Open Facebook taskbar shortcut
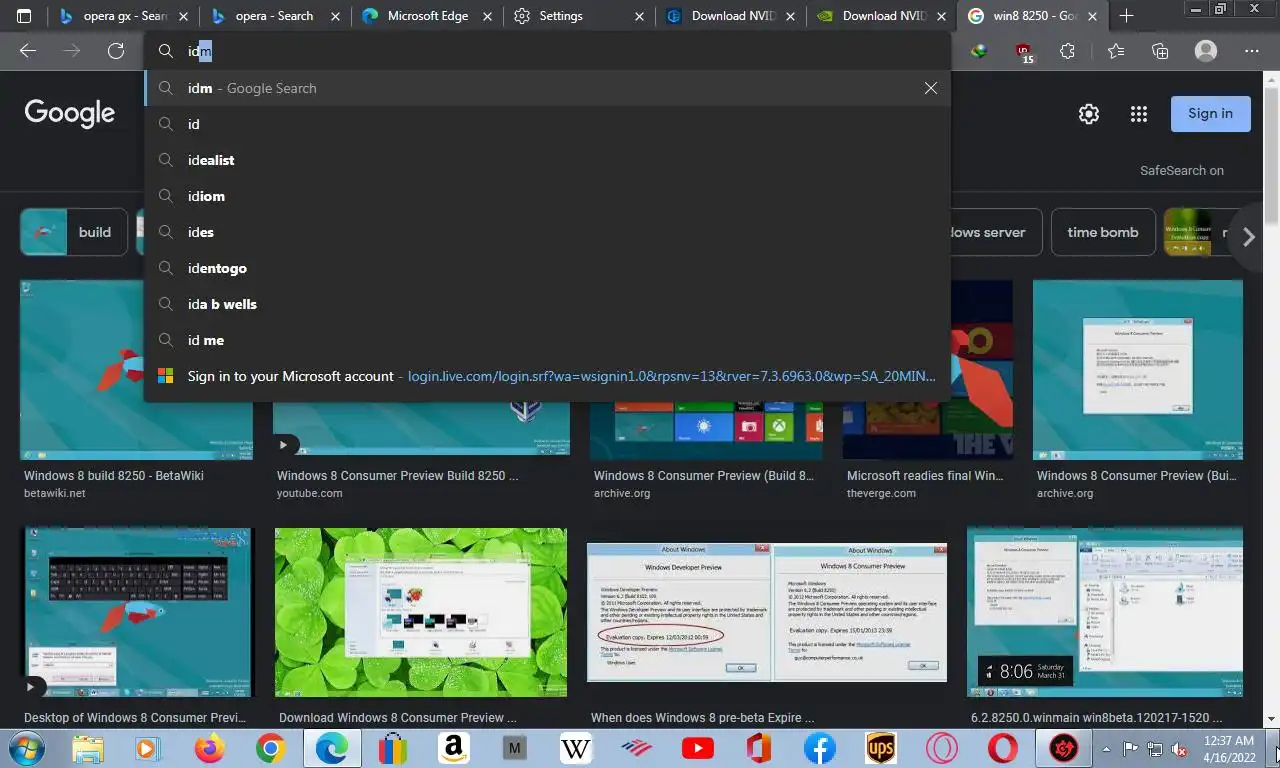Screen dimensions: 1280x768 pyautogui.click(x=819, y=747)
